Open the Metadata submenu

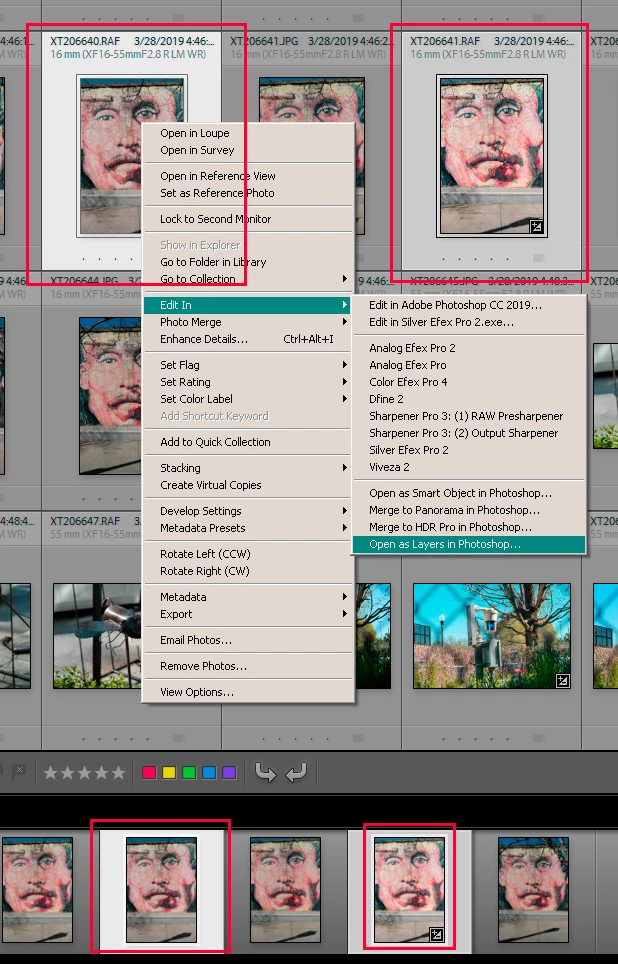(x=248, y=597)
